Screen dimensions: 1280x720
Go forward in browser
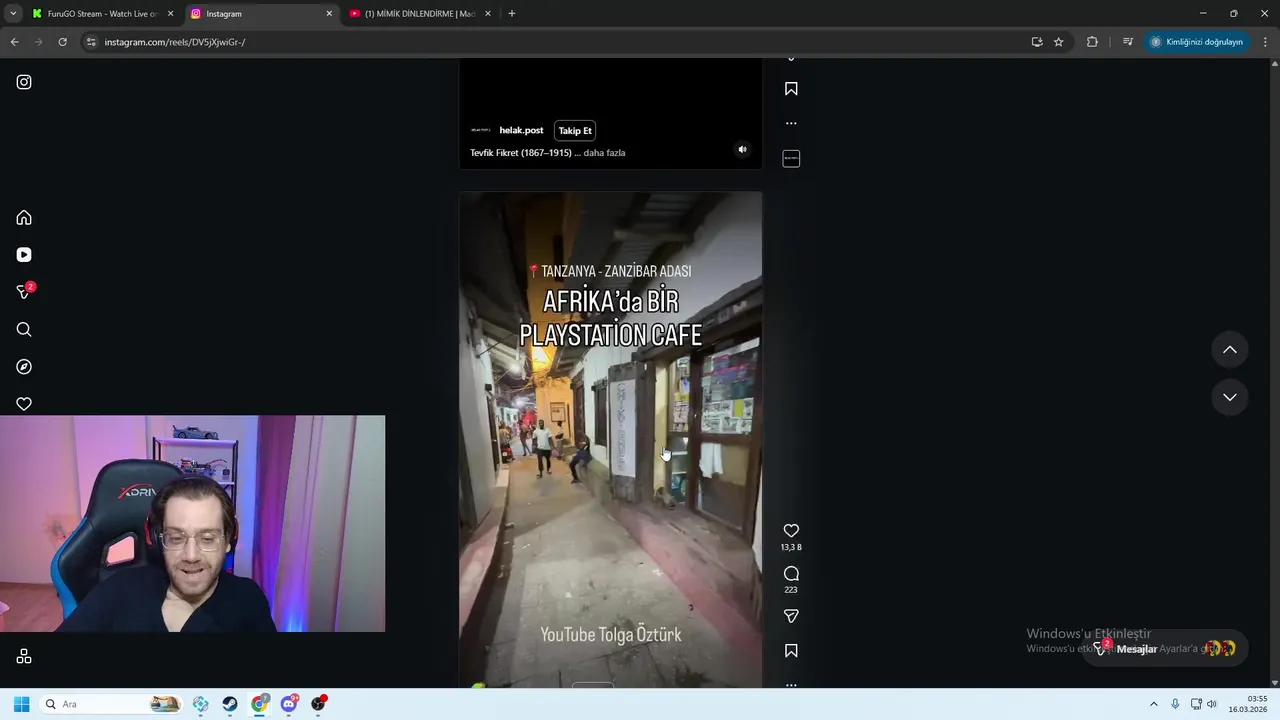(x=38, y=42)
